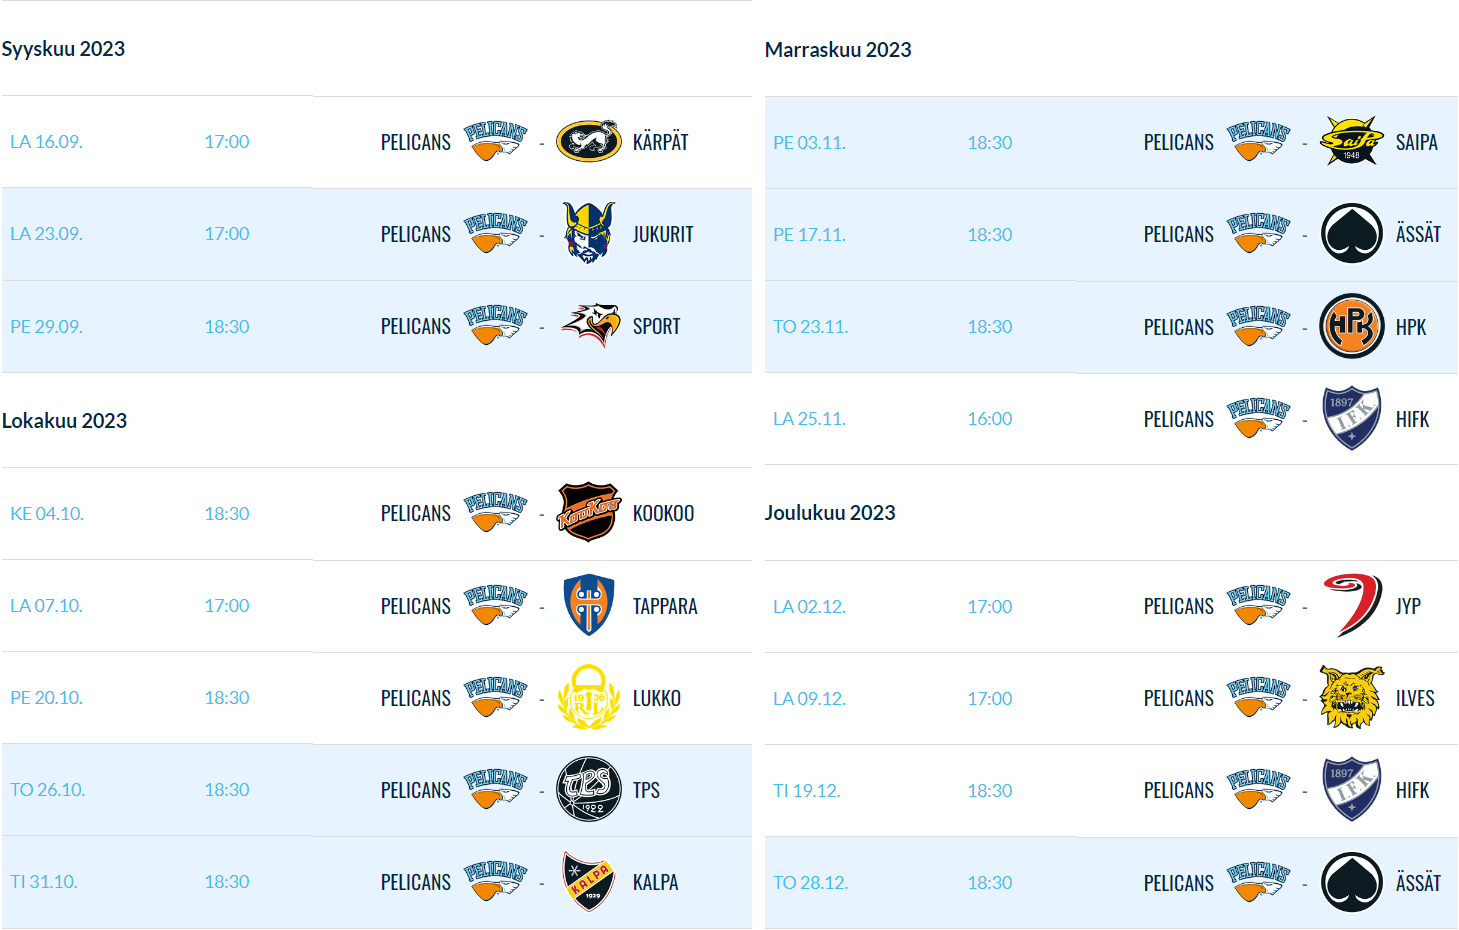Open the TI 19.12. date link
Screen dimensions: 1459x930
pyautogui.click(x=807, y=790)
